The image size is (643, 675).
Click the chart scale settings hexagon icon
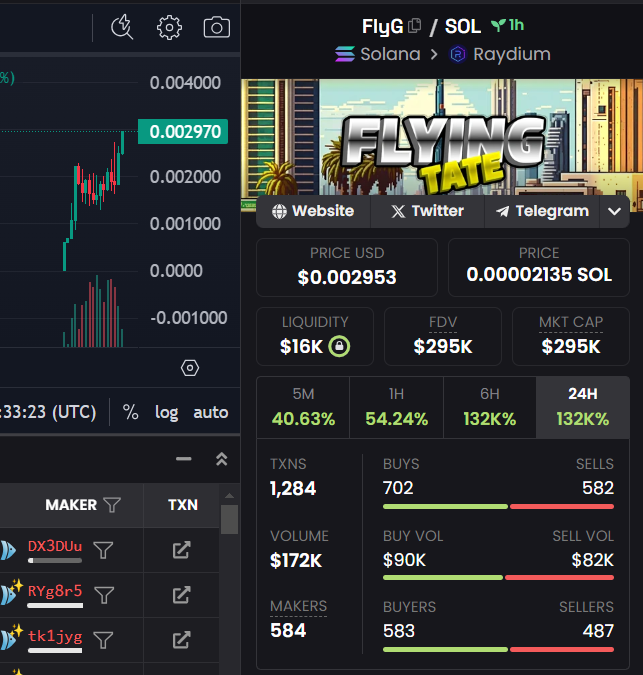point(190,368)
